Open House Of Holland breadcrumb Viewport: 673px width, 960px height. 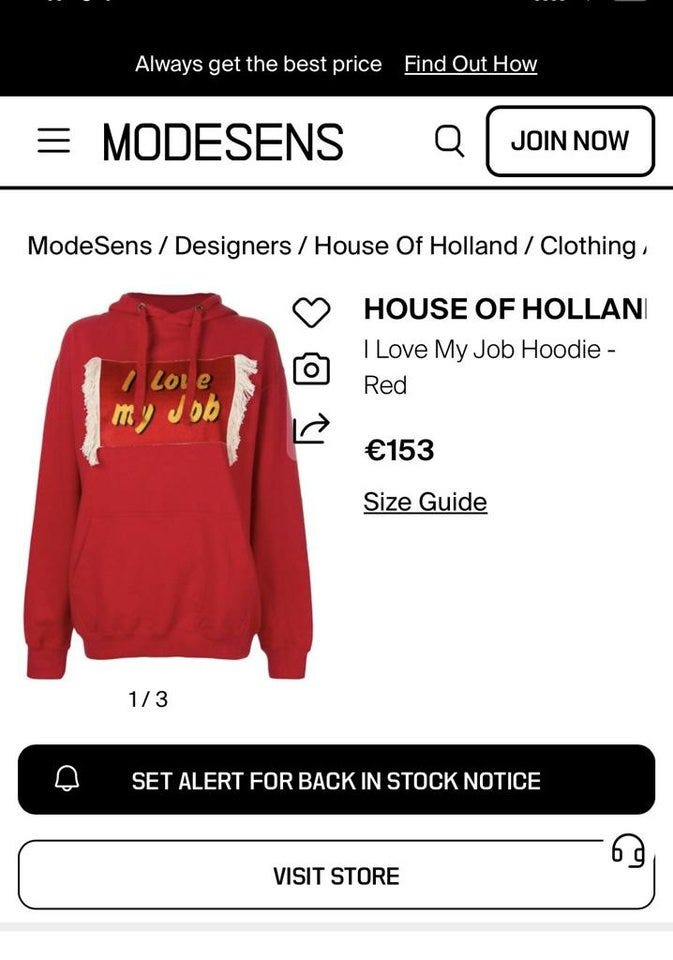[x=416, y=246]
